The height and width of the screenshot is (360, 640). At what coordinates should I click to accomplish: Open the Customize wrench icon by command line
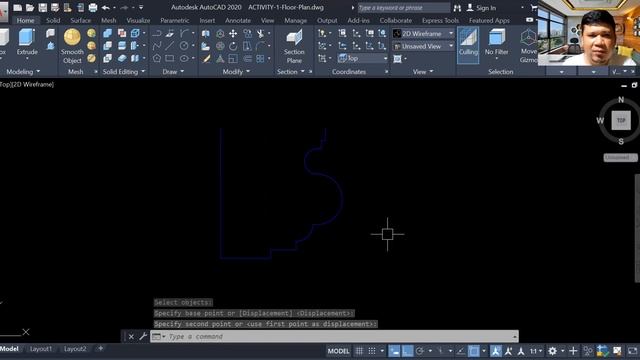(143, 337)
